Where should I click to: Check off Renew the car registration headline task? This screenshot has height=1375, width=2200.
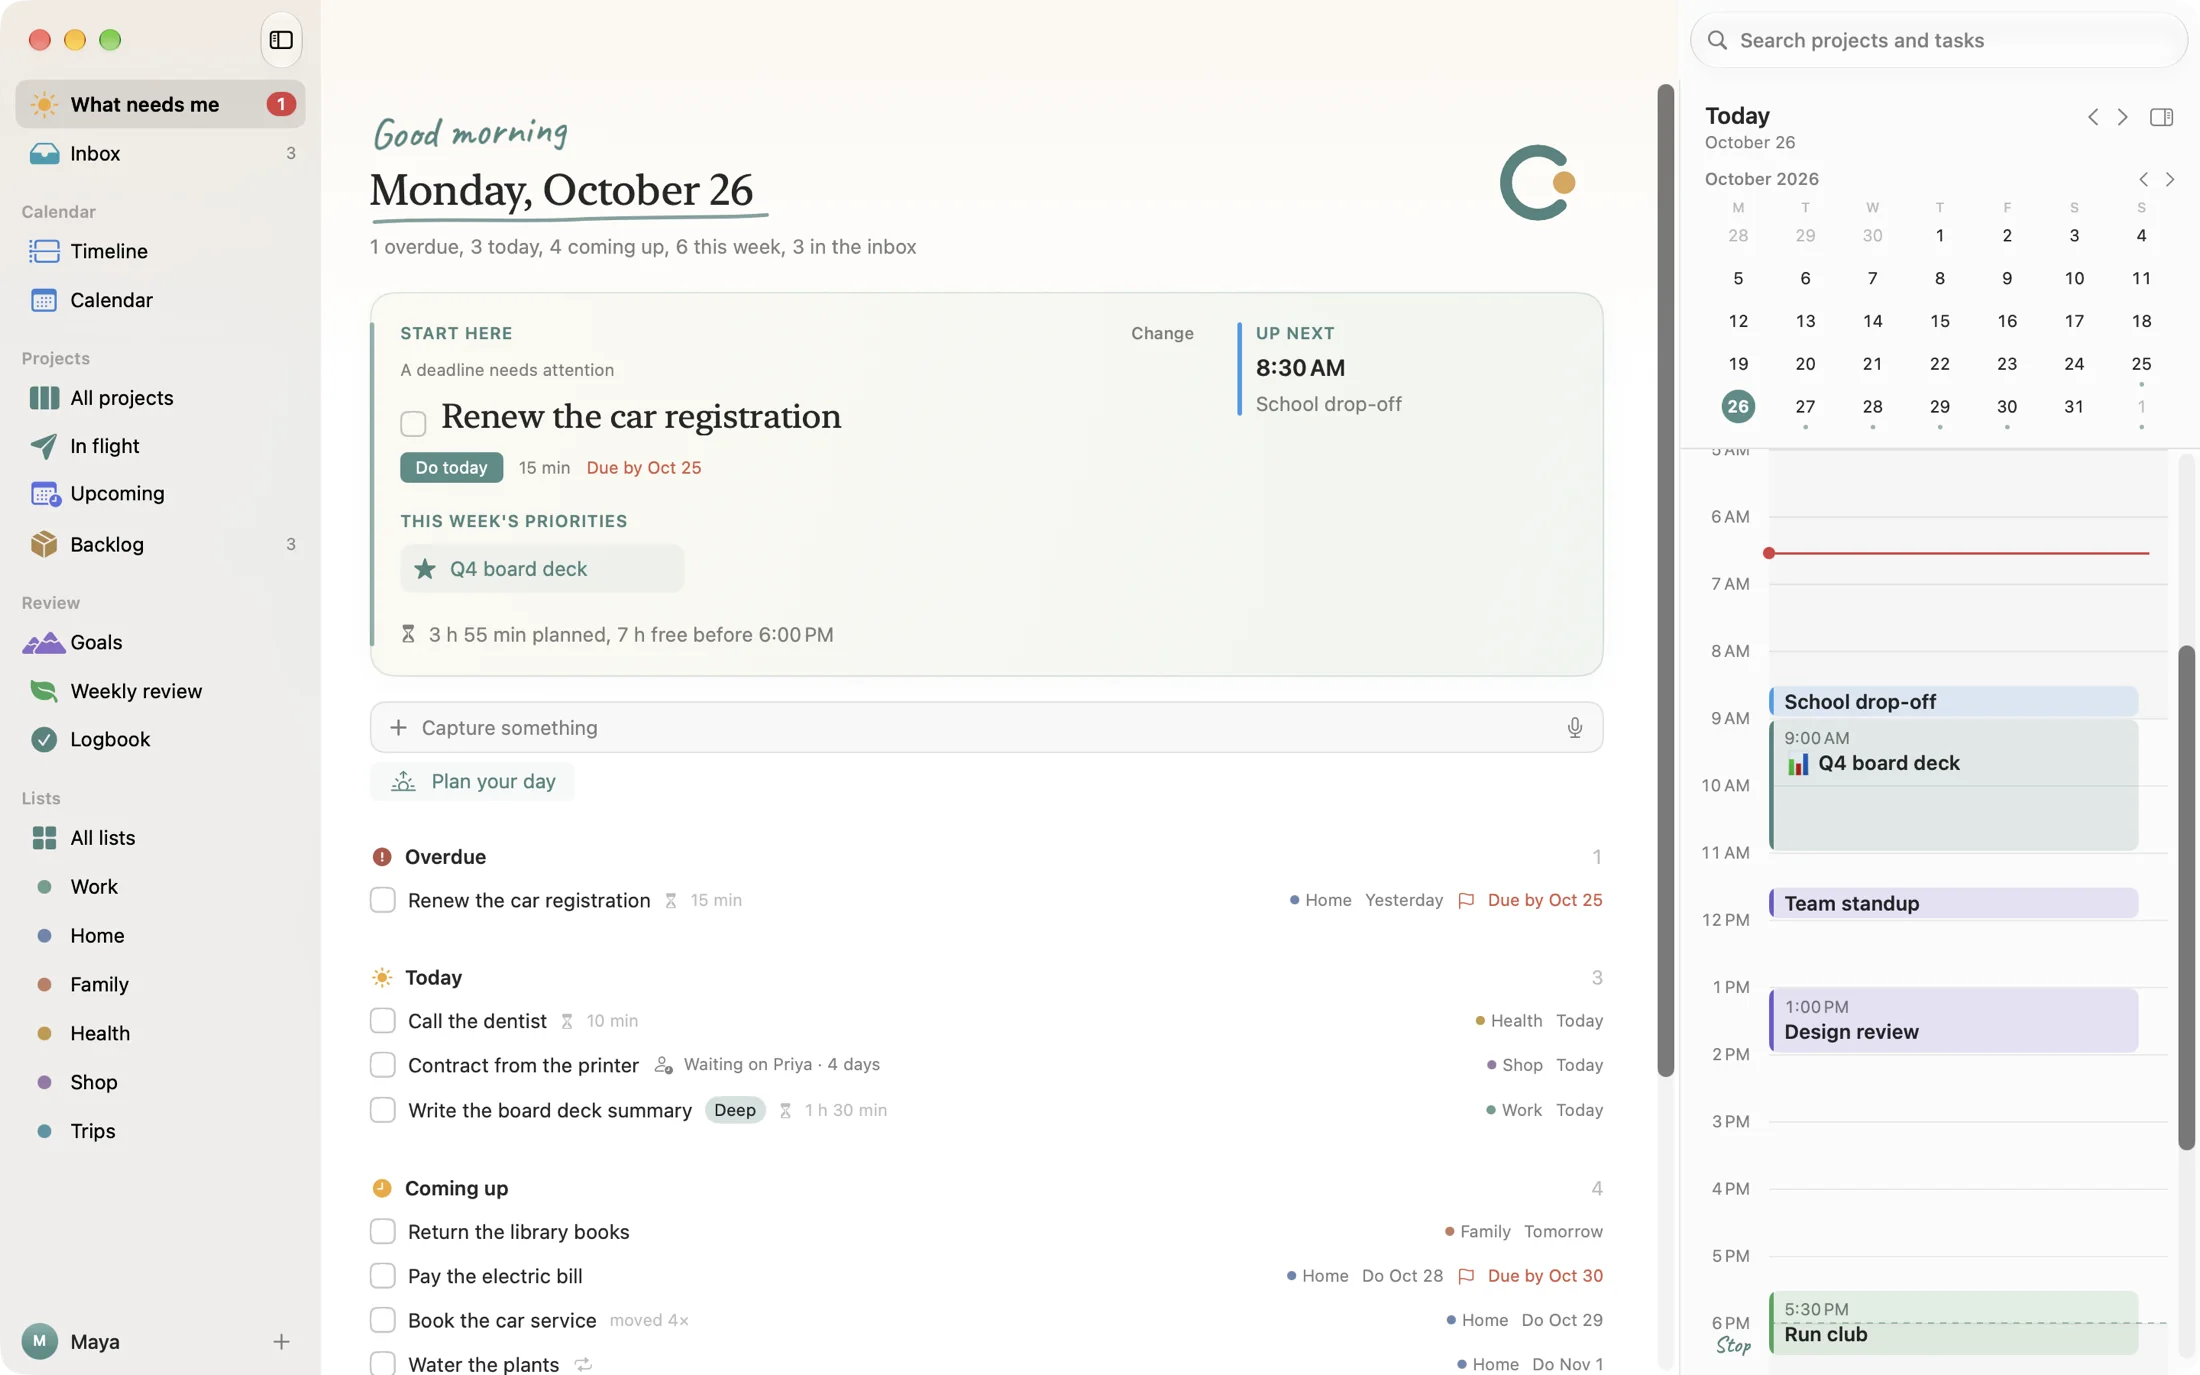413,423
